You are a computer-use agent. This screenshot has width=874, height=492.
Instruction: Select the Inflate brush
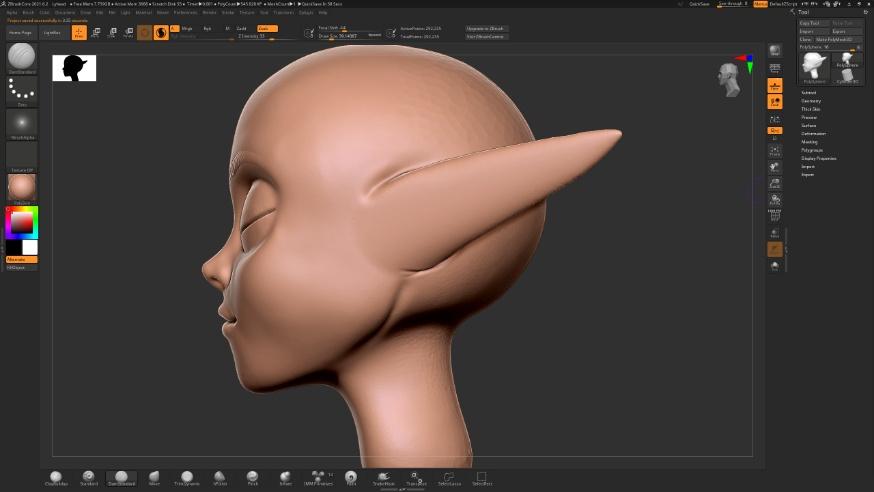click(x=285, y=478)
